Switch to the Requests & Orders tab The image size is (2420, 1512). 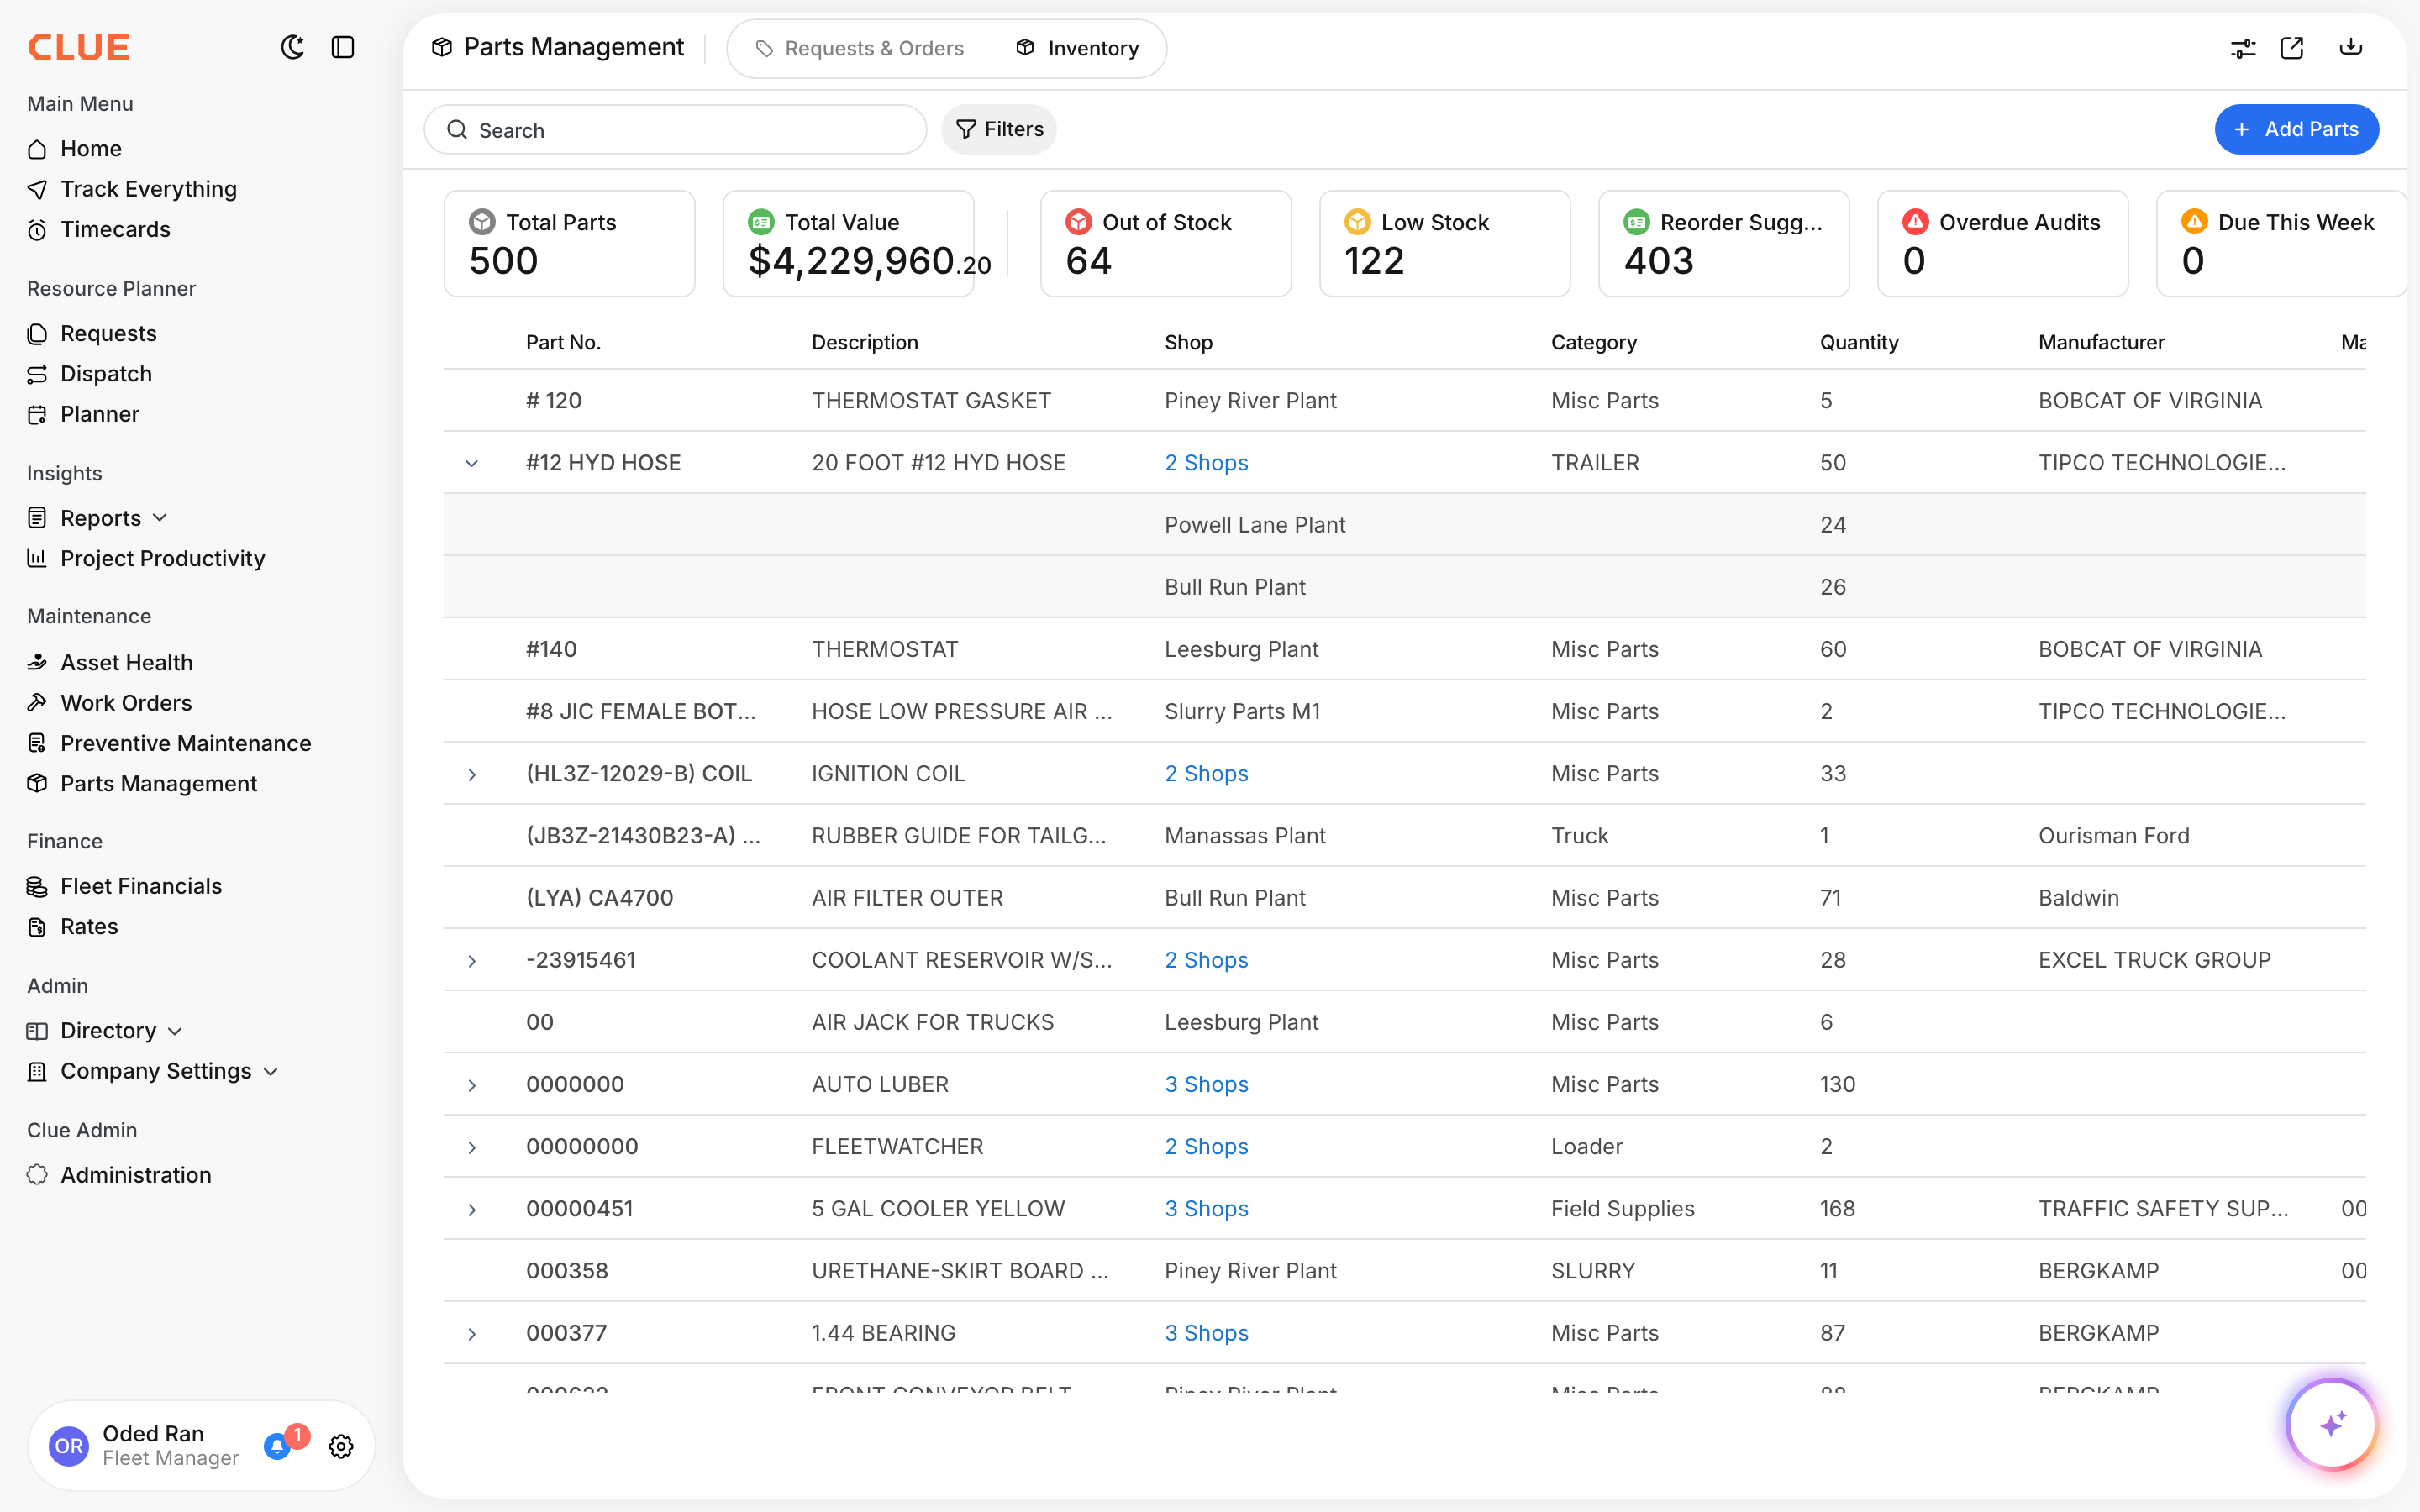(x=860, y=48)
